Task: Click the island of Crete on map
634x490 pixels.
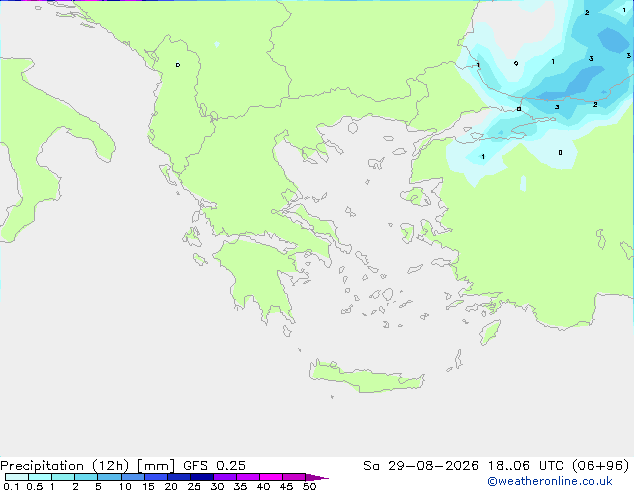Action: [366, 377]
